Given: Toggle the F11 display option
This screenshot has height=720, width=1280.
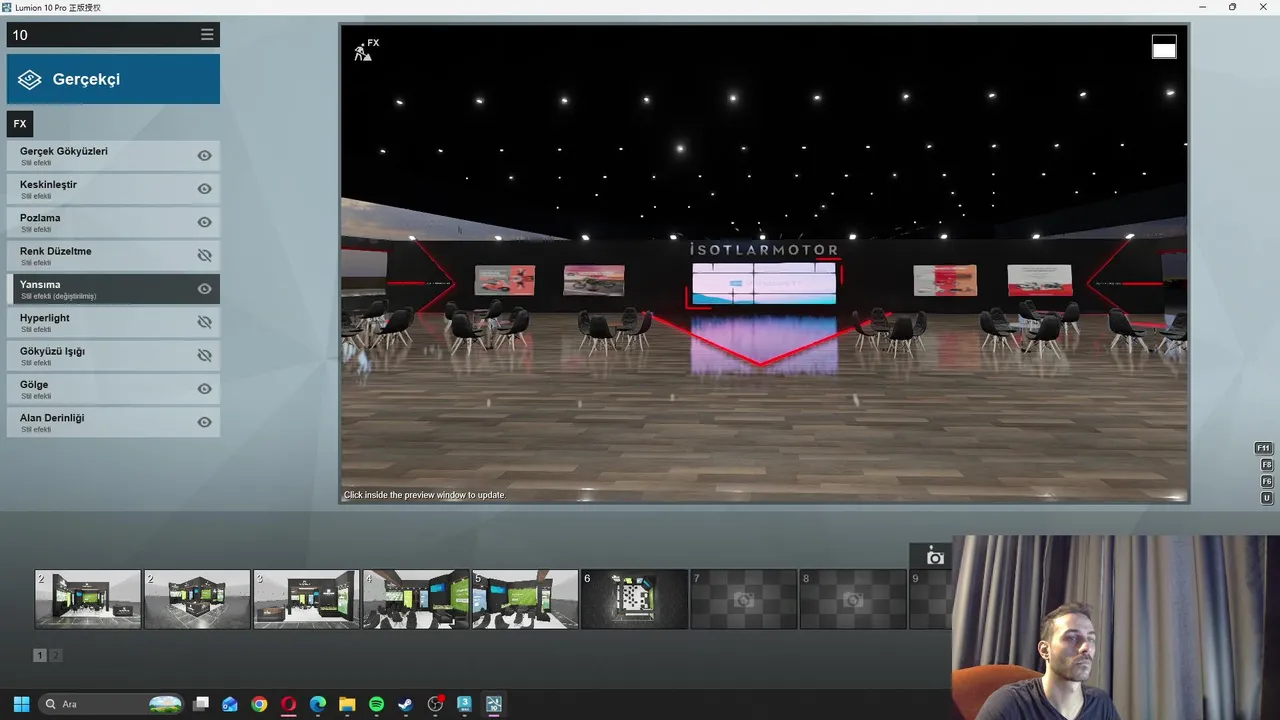Looking at the screenshot, I should pyautogui.click(x=1264, y=448).
